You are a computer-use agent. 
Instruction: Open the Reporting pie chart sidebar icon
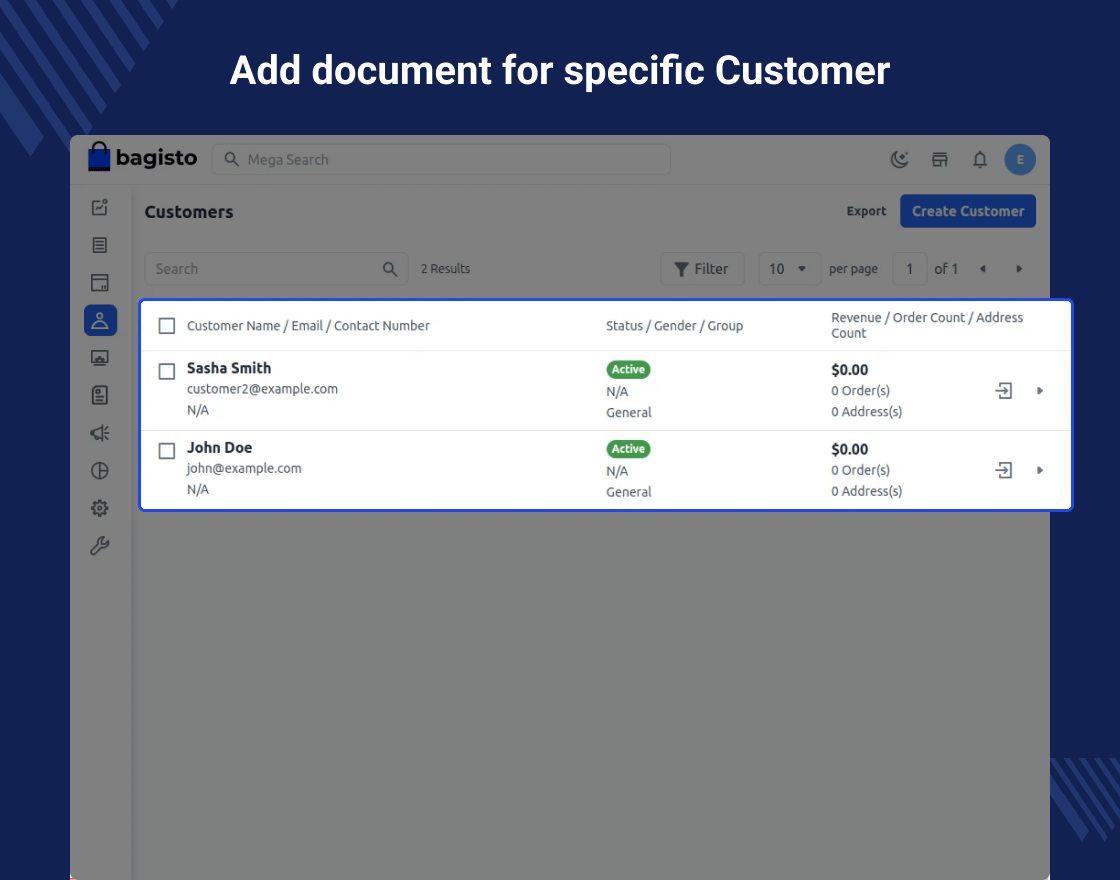coord(100,471)
